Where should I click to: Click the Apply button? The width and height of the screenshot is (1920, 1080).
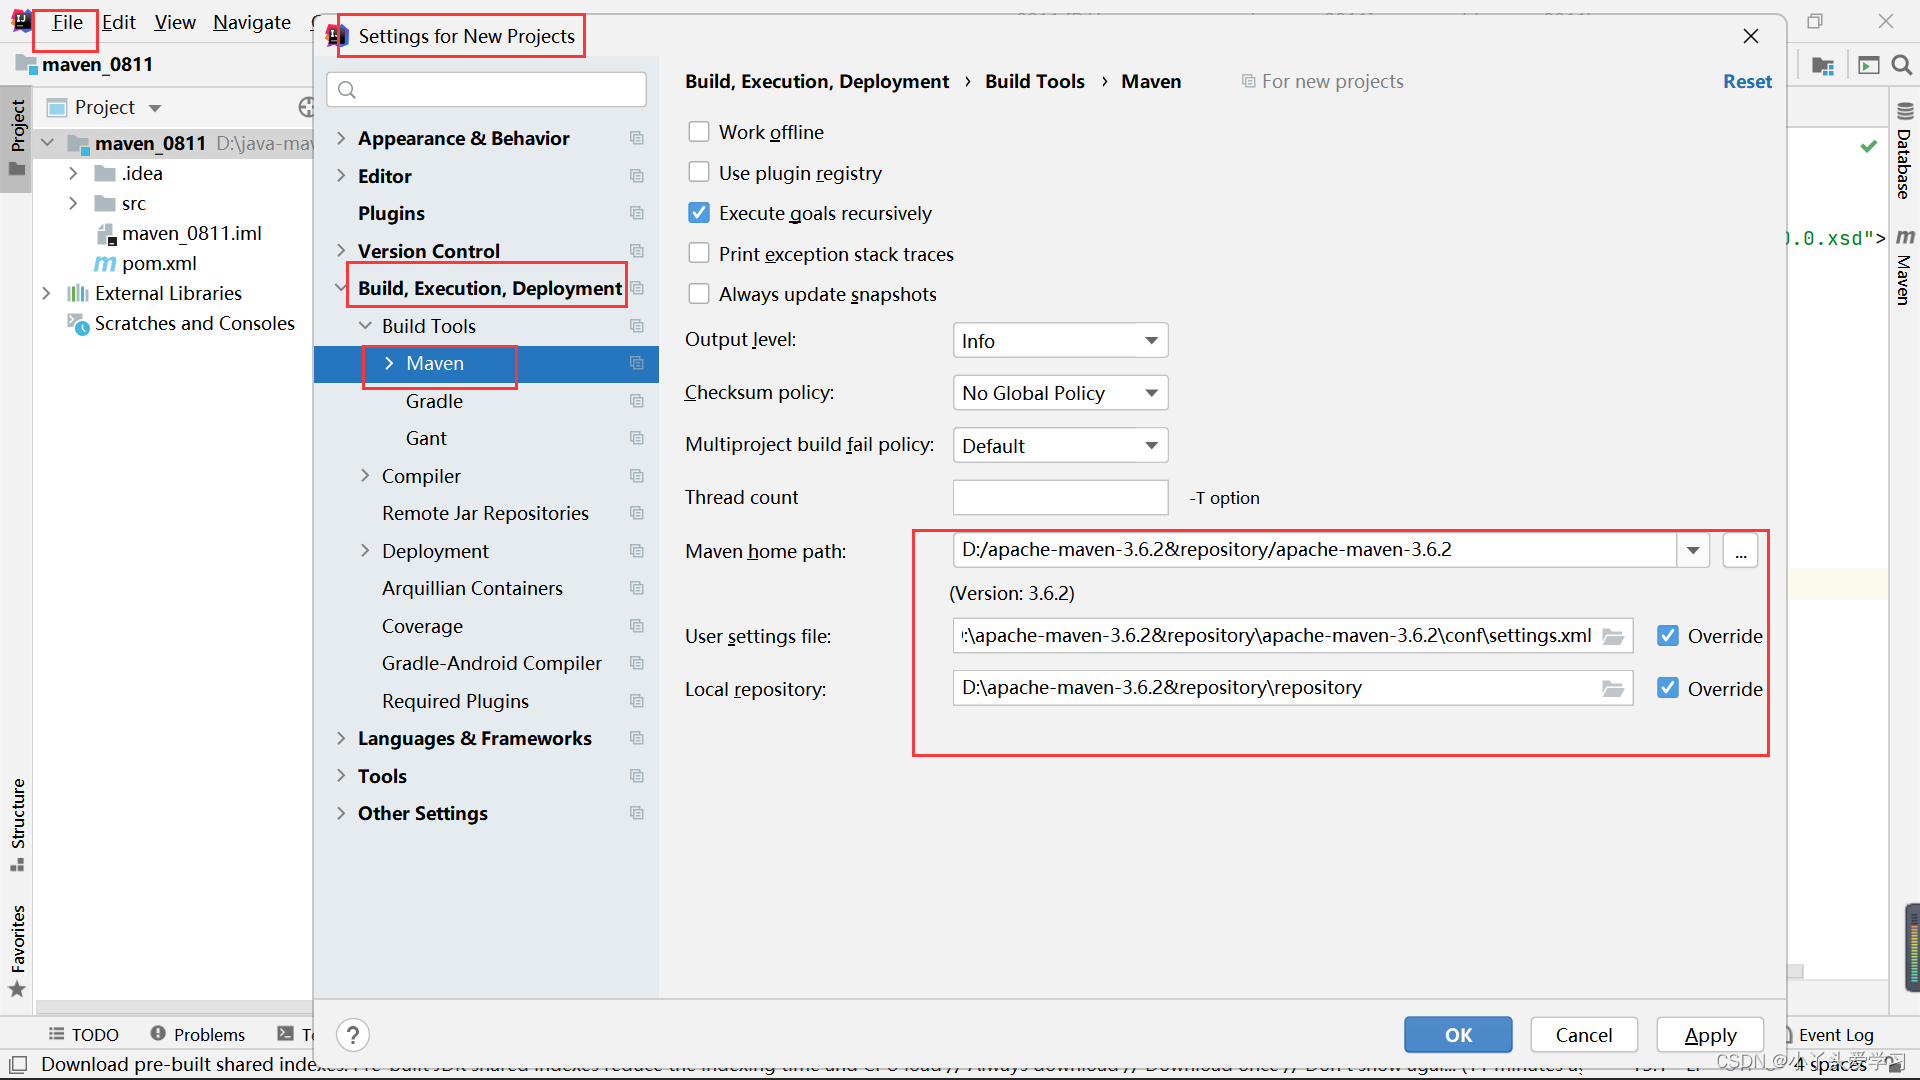(1710, 1035)
